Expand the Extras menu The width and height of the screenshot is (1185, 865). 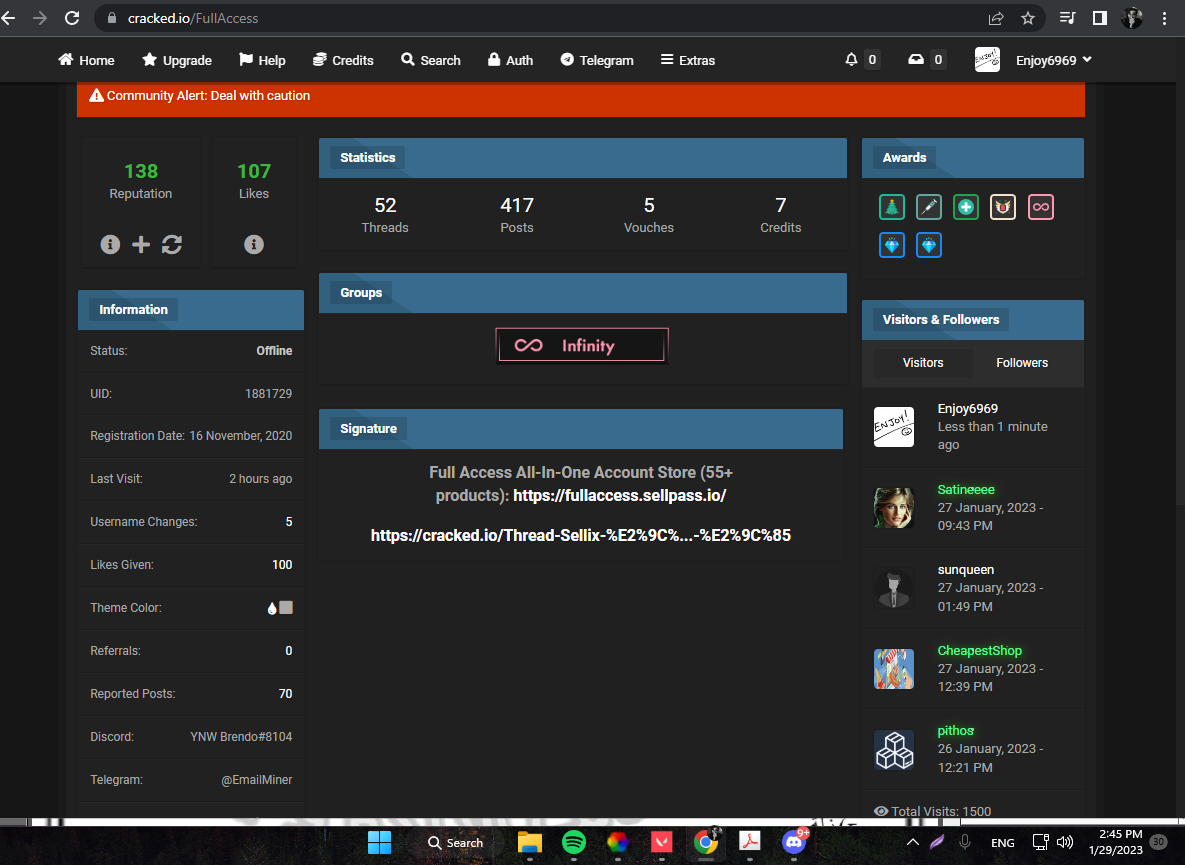tap(688, 60)
